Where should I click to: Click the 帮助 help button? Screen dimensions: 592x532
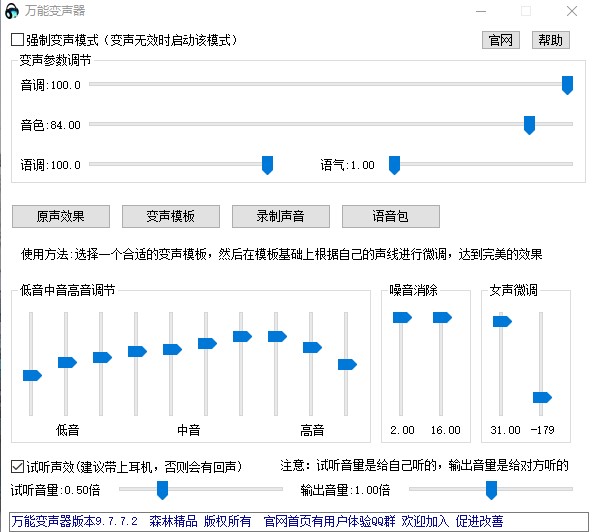pyautogui.click(x=550, y=40)
